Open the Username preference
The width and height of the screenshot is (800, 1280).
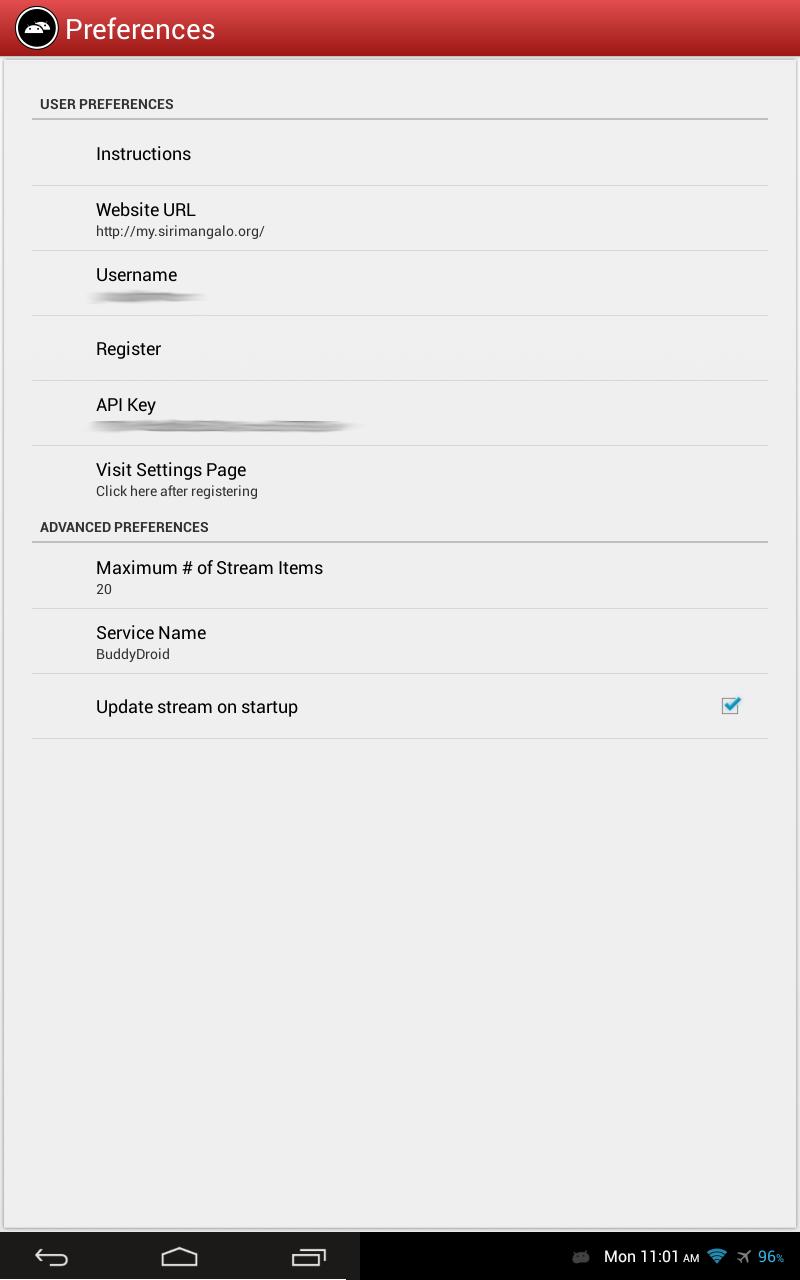click(400, 283)
